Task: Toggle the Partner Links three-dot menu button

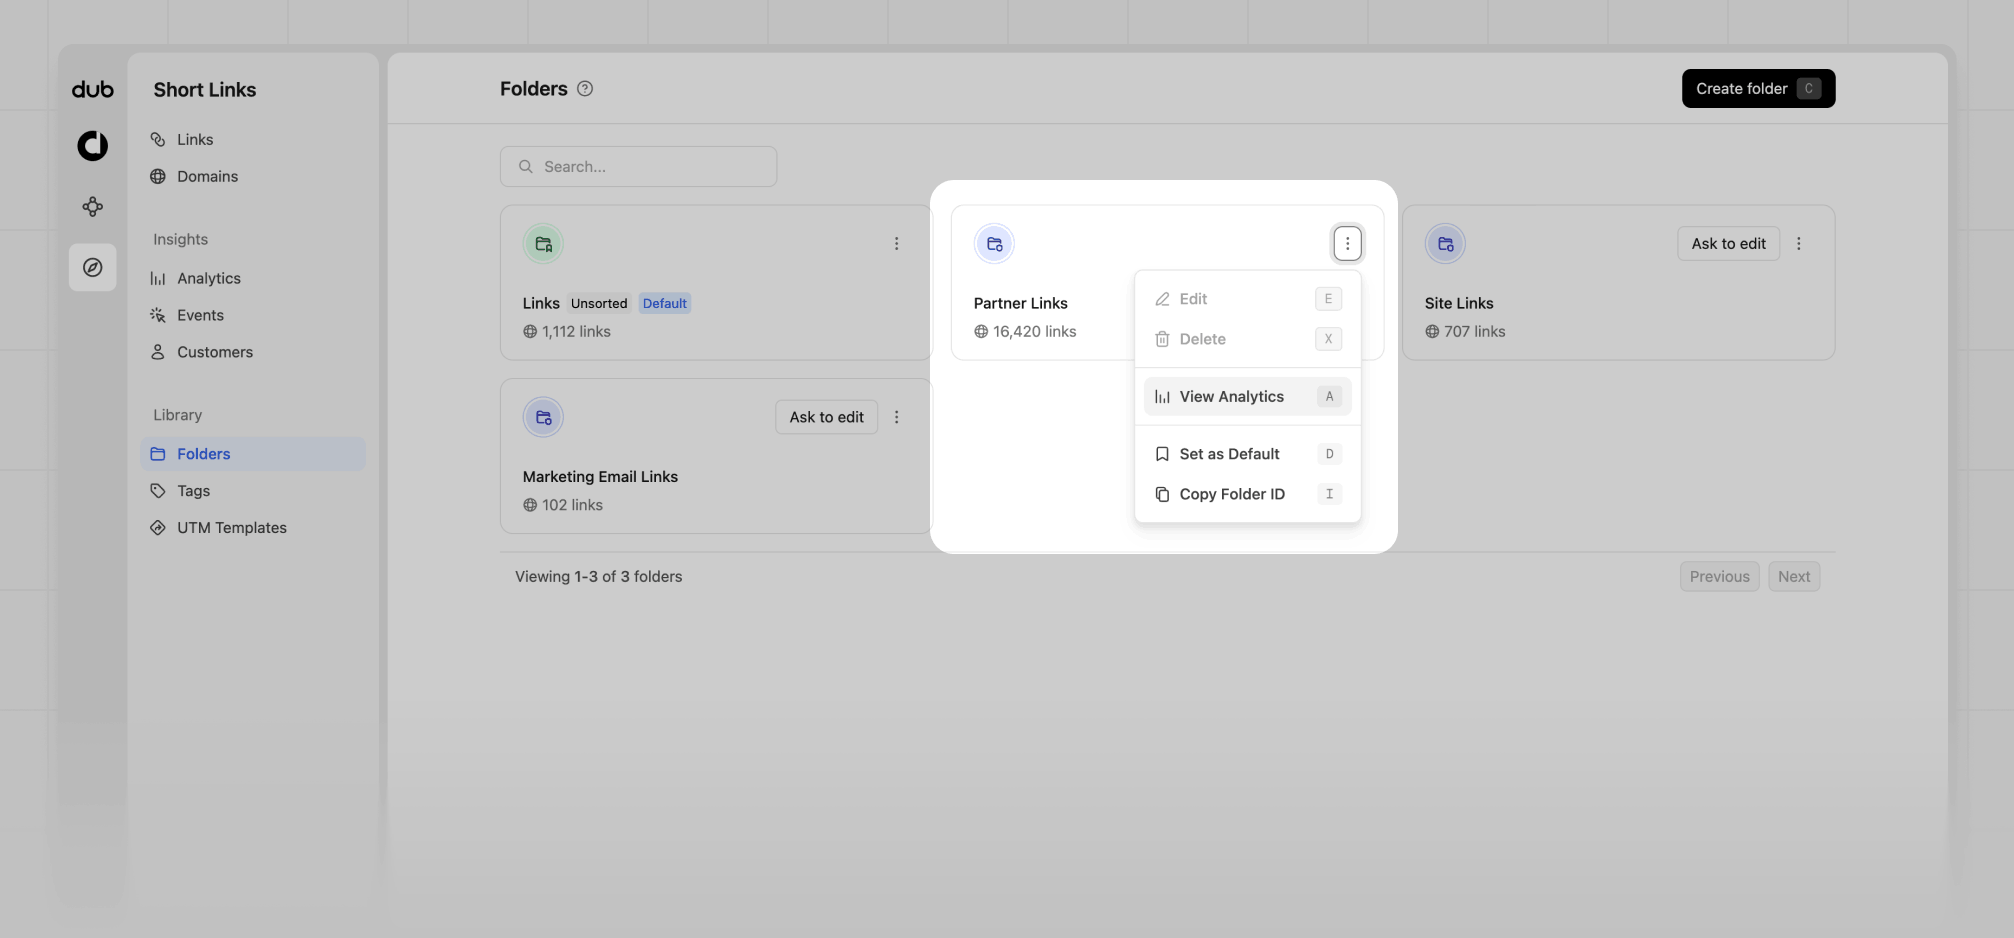Action: (1347, 244)
